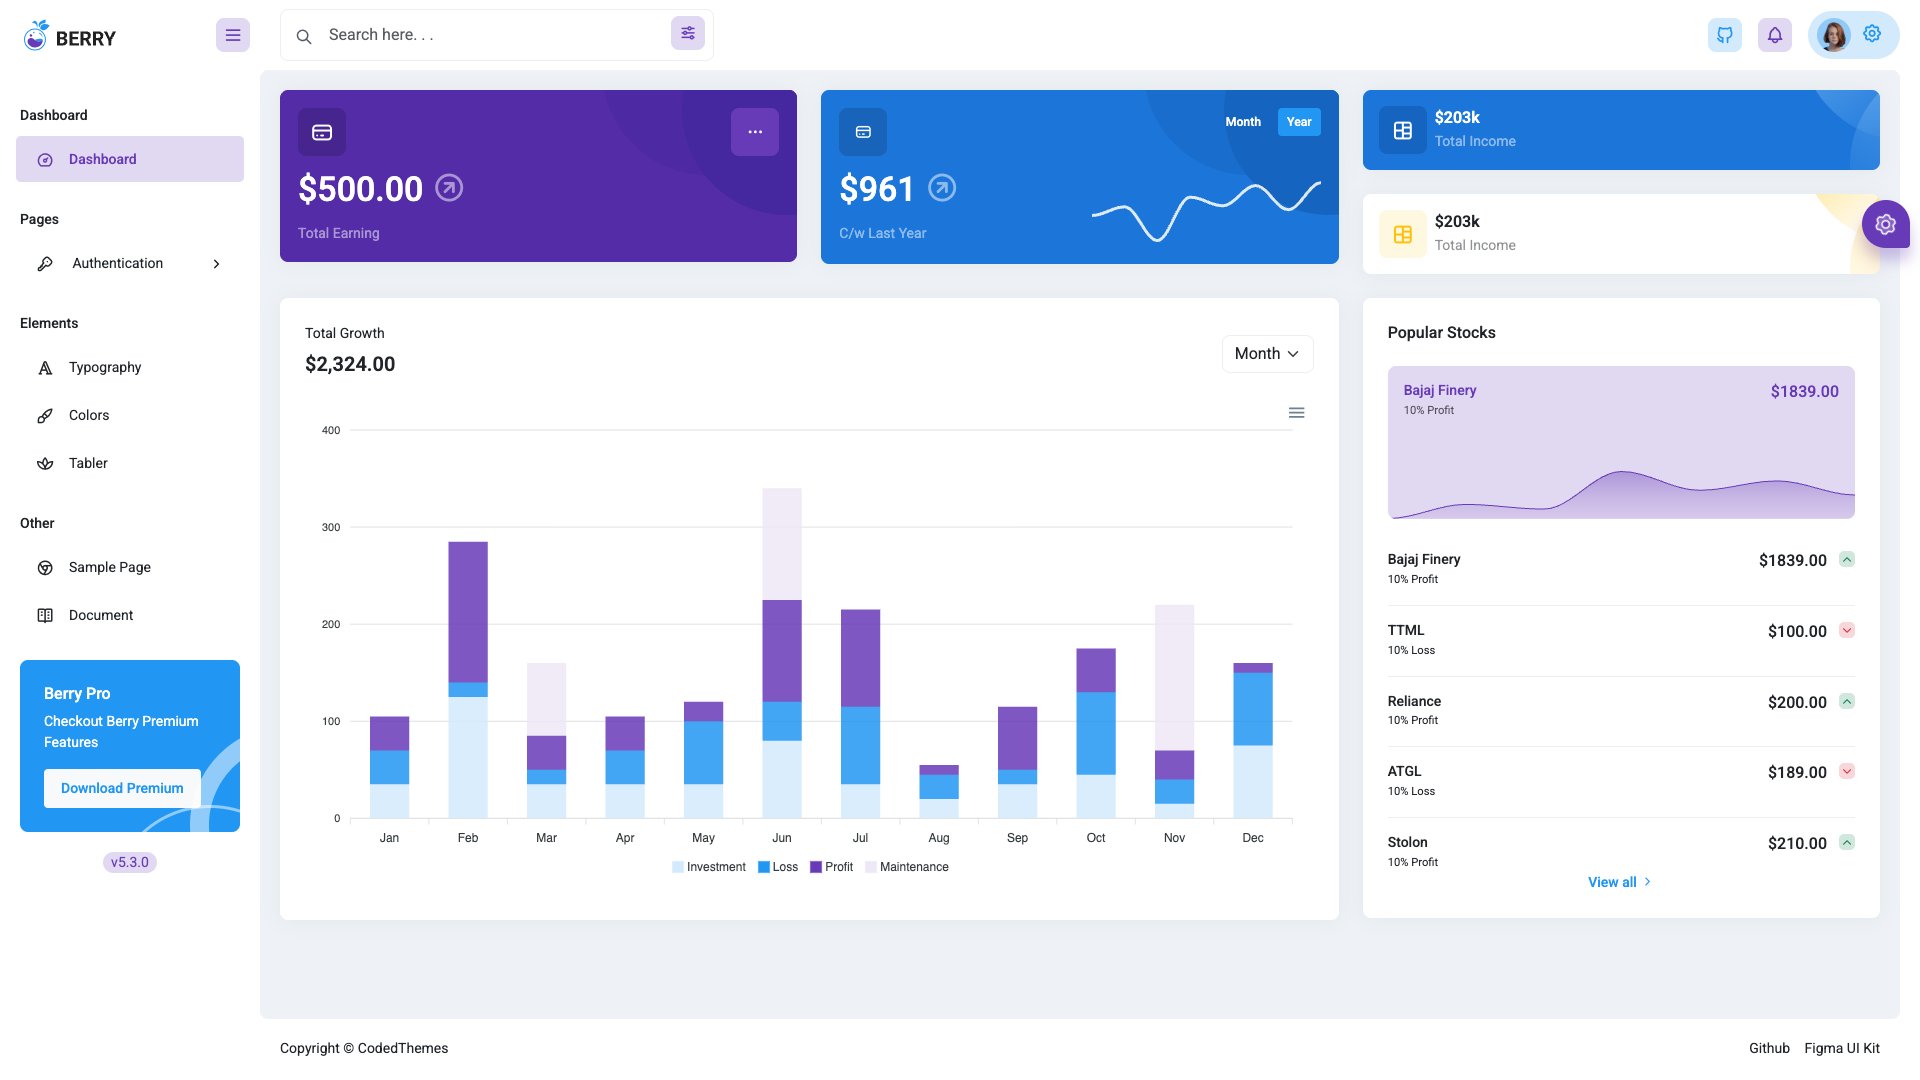1920x1080 pixels.
Task: Select the Colors item's palette icon in sidebar
Action: coord(45,415)
